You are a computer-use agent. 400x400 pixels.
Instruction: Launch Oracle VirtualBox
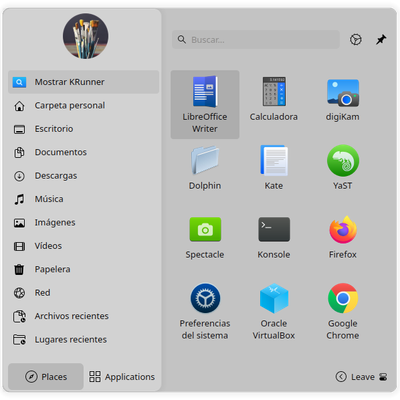274,311
